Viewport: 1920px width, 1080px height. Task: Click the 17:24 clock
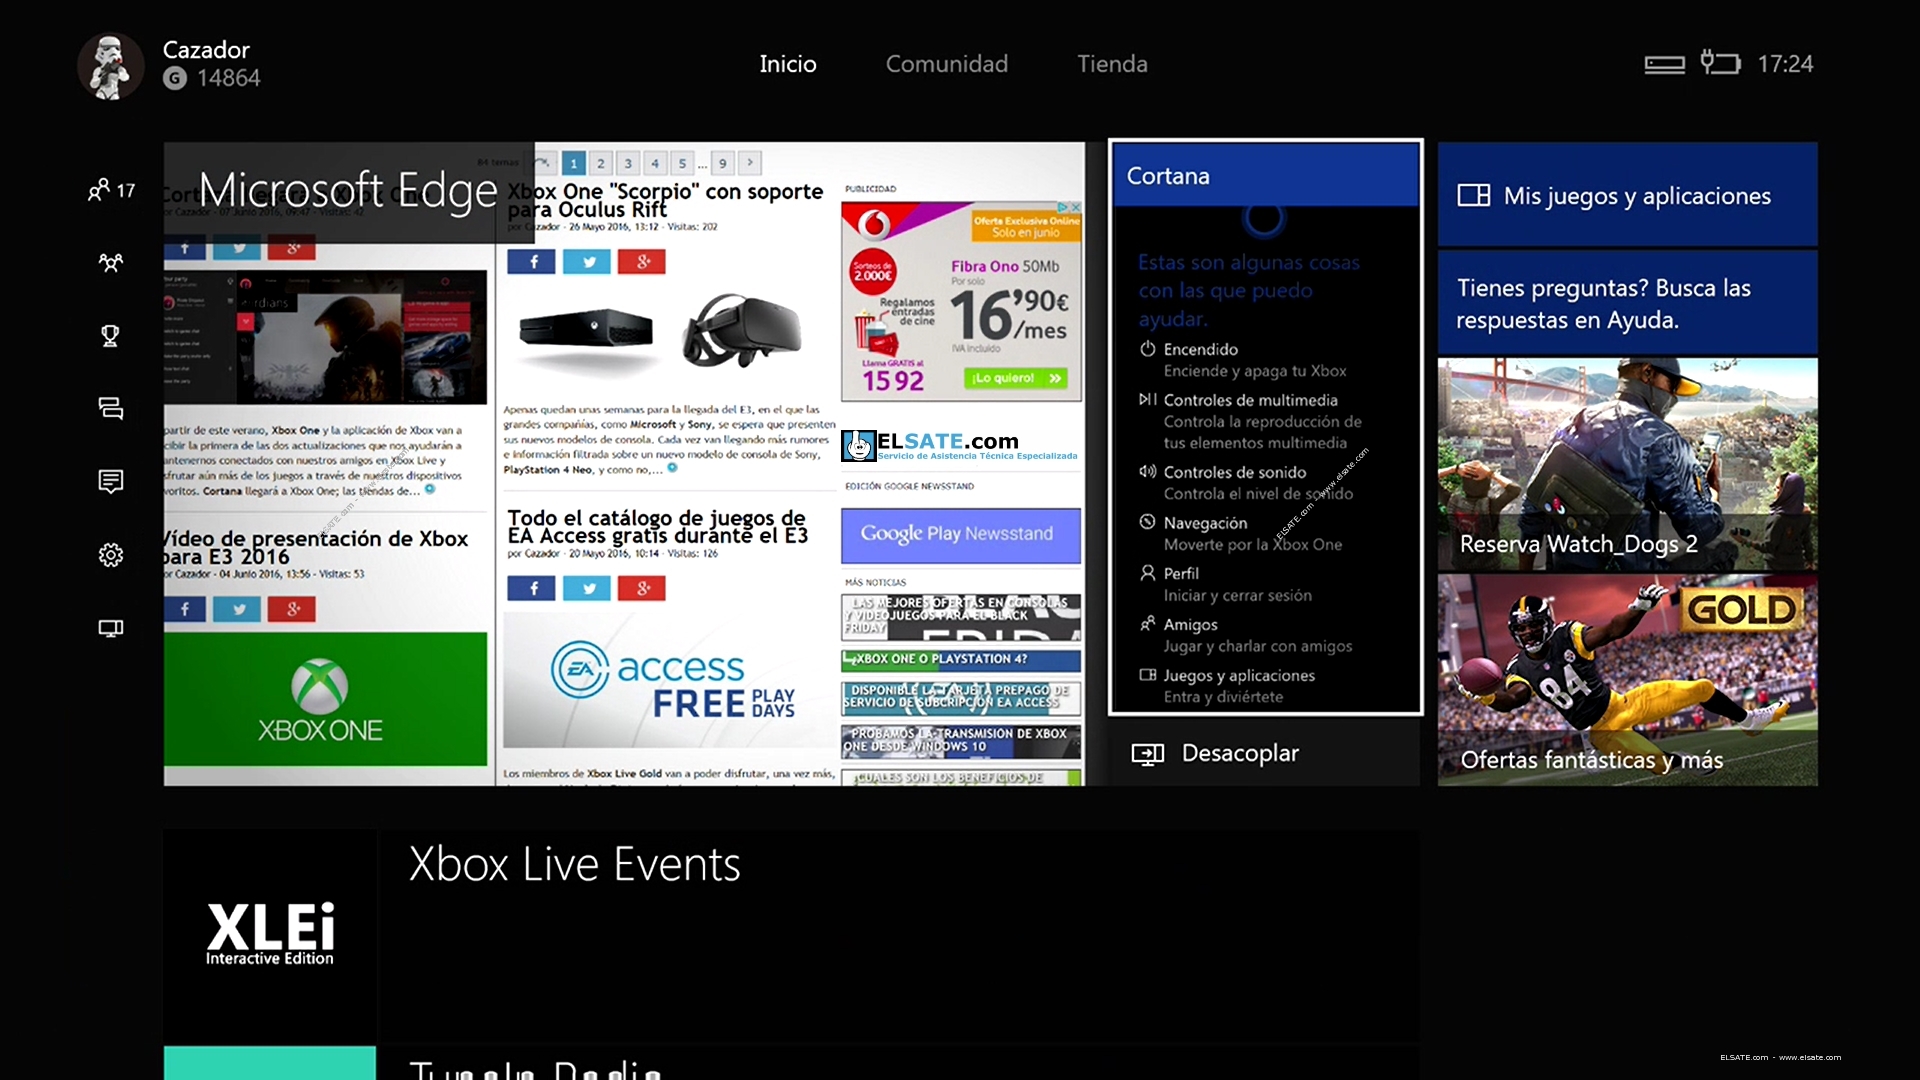(x=1785, y=64)
